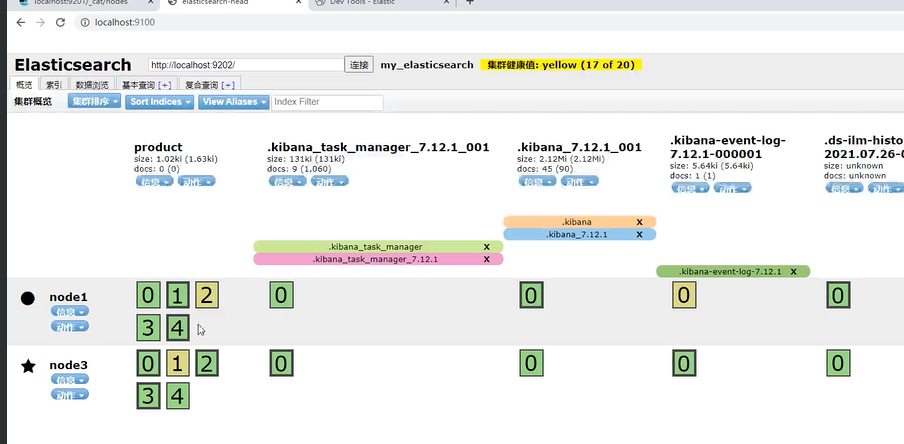Click the yellow cluster health badge
The image size is (904, 444).
(561, 65)
